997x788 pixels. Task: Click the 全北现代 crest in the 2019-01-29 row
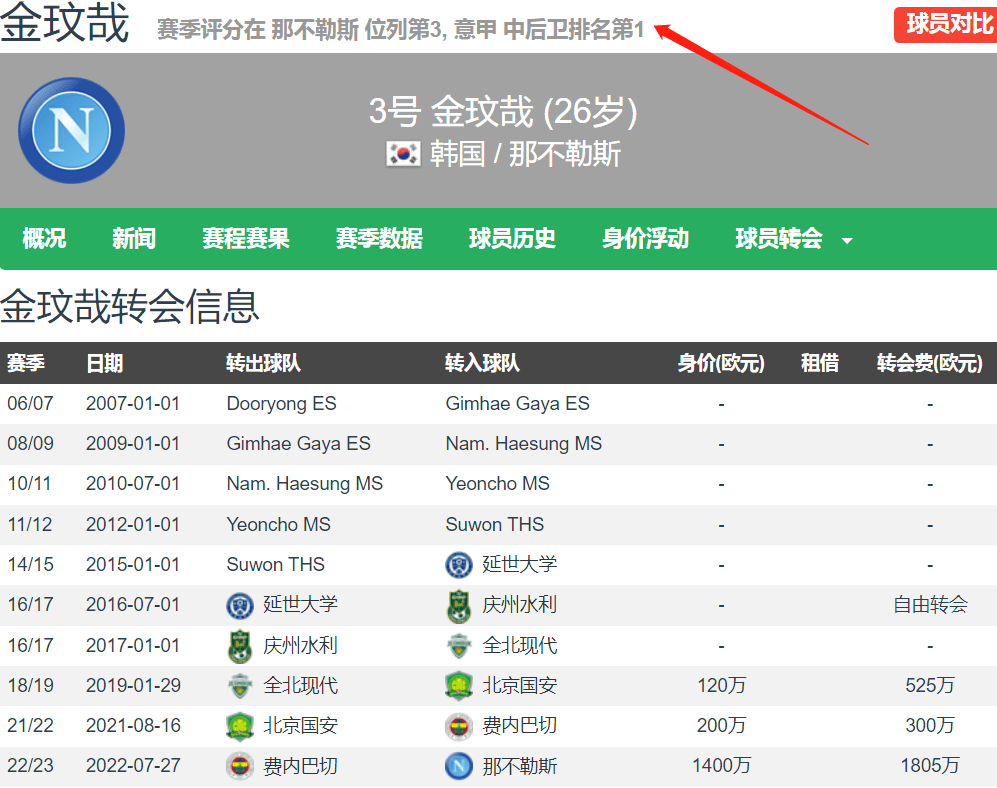pyautogui.click(x=240, y=686)
